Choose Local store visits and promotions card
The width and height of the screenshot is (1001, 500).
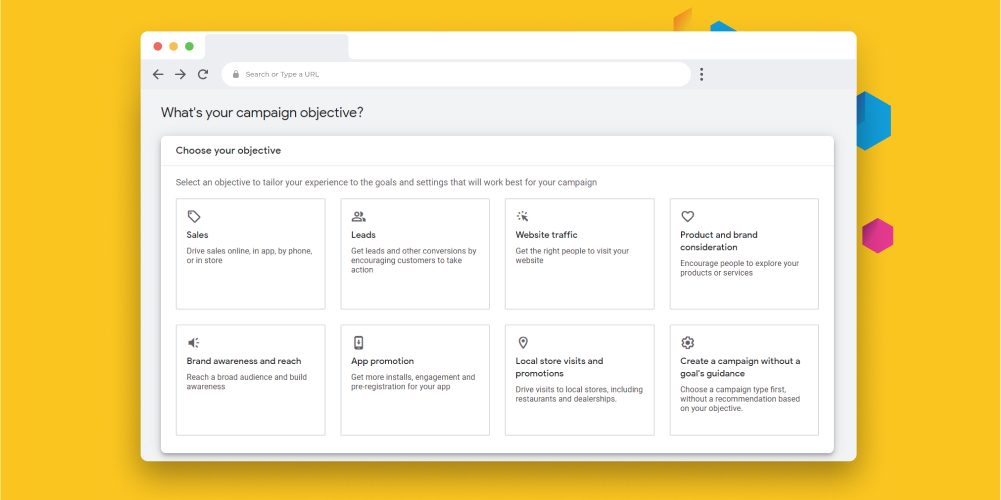[x=580, y=380]
